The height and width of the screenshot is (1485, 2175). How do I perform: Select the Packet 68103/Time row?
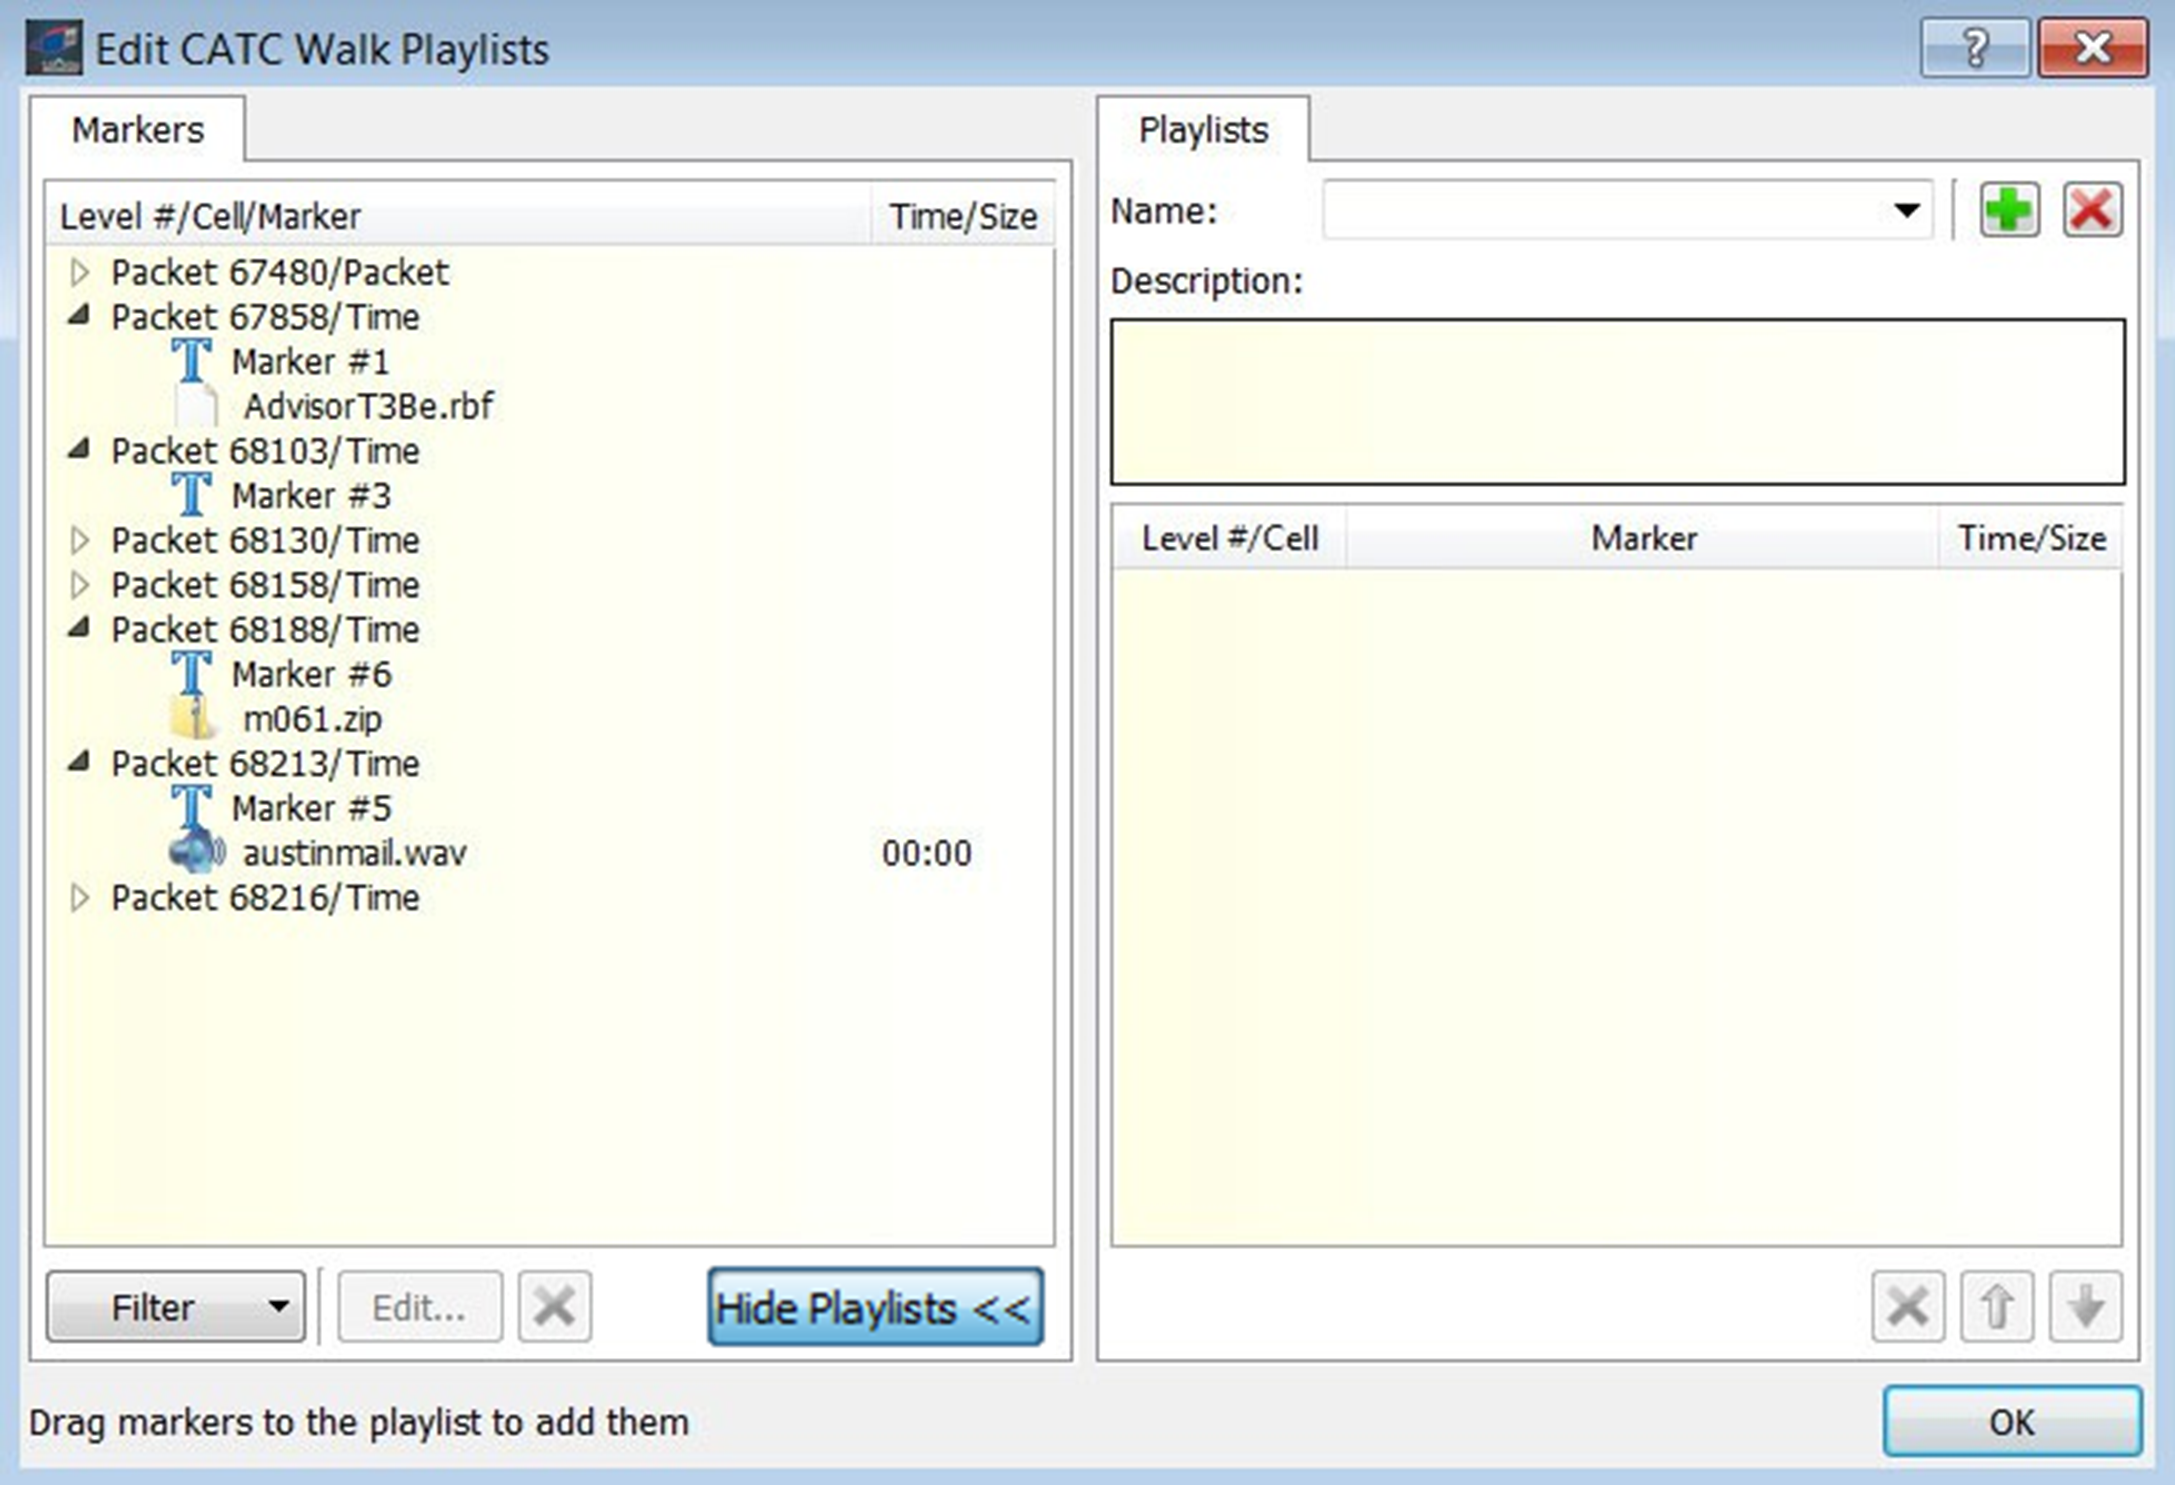265,451
